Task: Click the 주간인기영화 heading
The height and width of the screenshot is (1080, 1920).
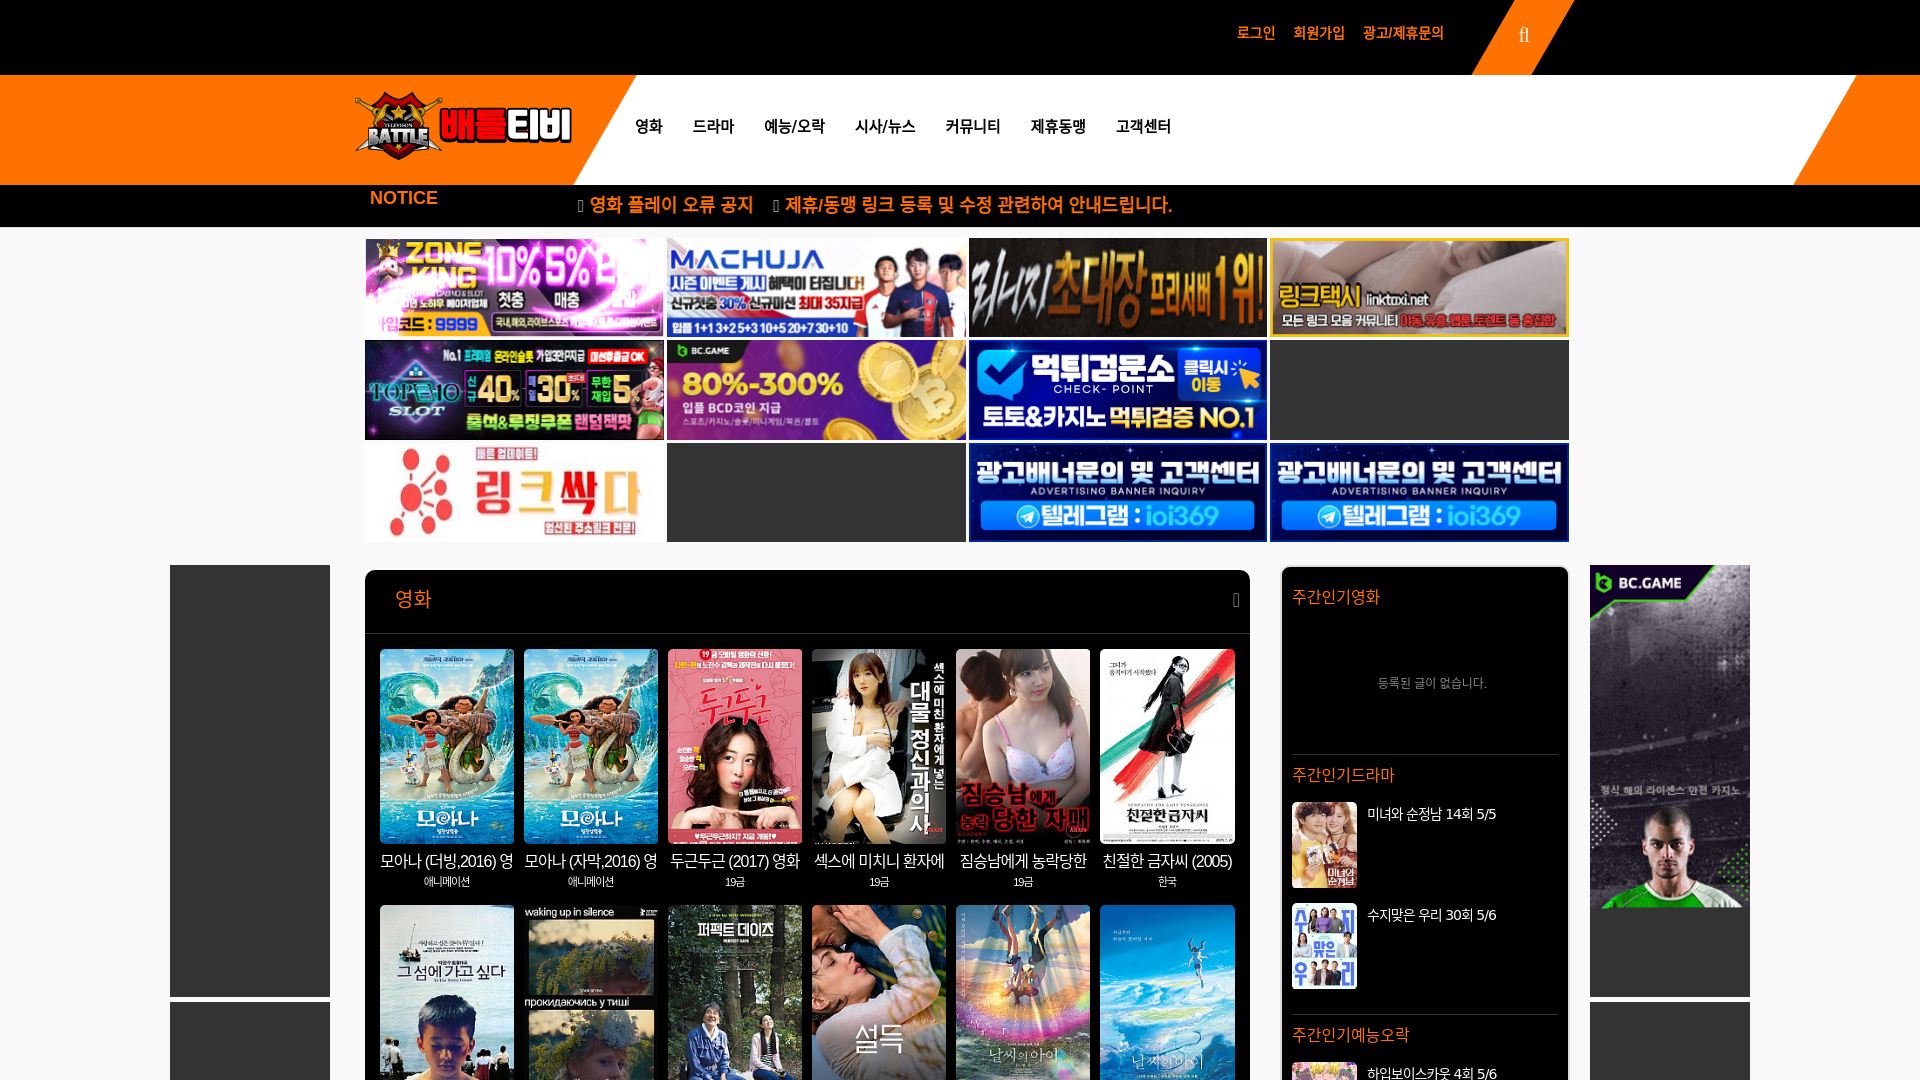Action: 1336,597
